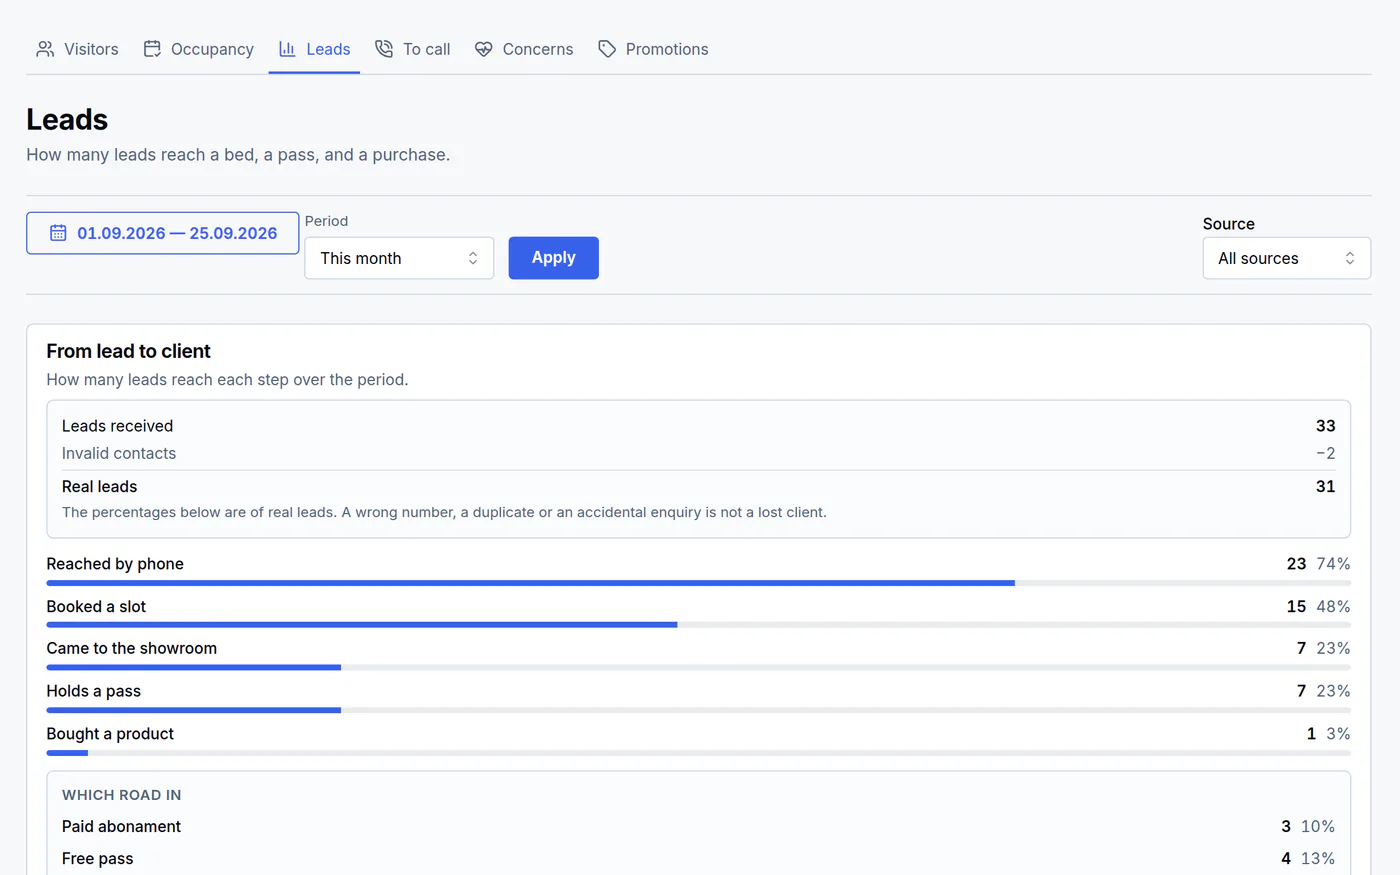Click the Source field label
Image resolution: width=1400 pixels, height=875 pixels.
[x=1228, y=224]
